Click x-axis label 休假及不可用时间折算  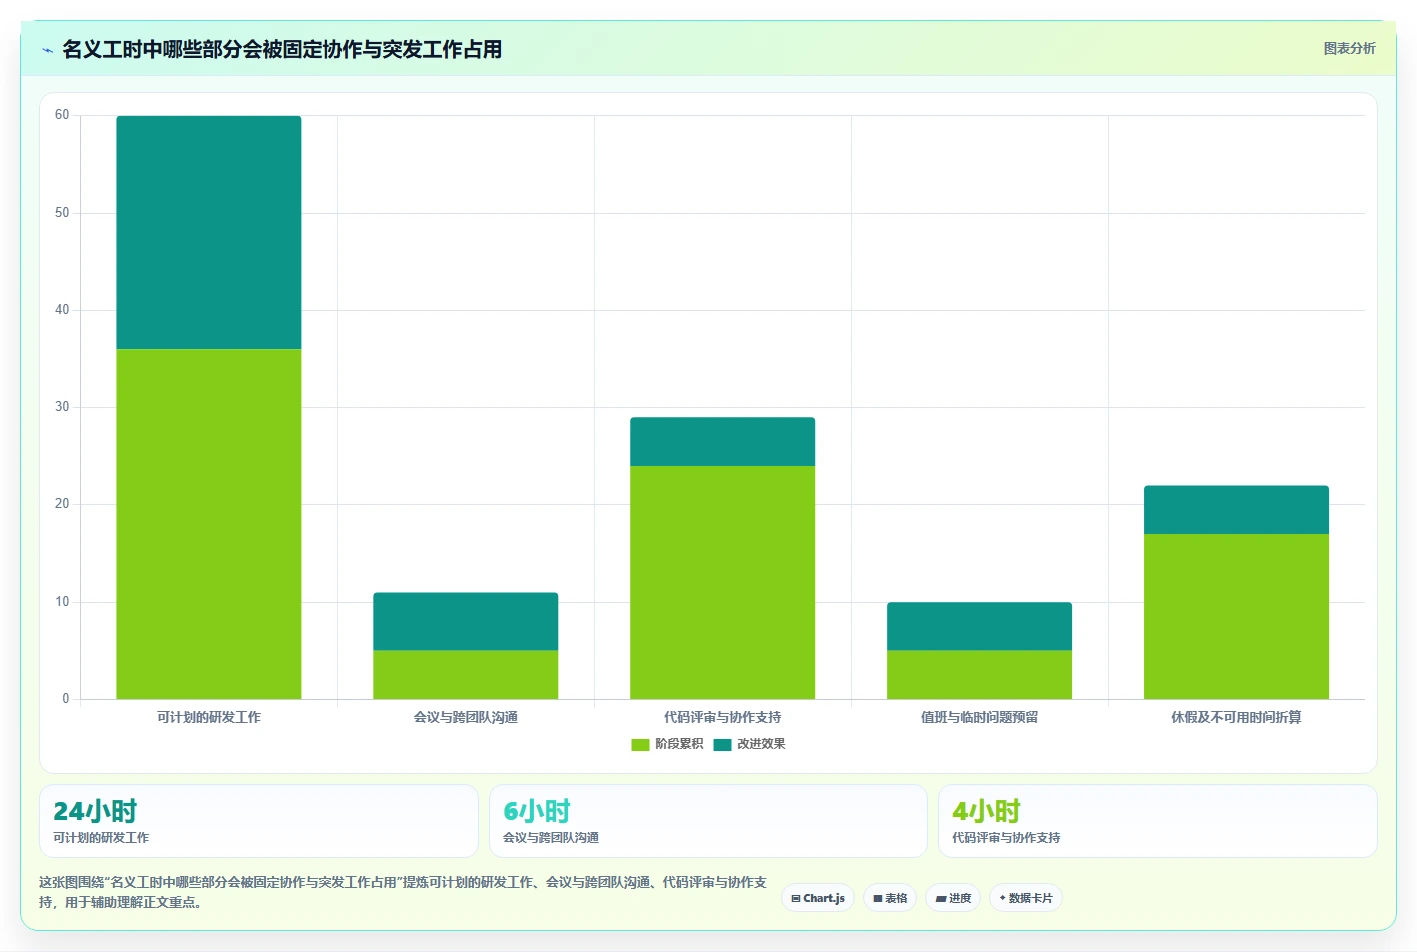[1237, 717]
